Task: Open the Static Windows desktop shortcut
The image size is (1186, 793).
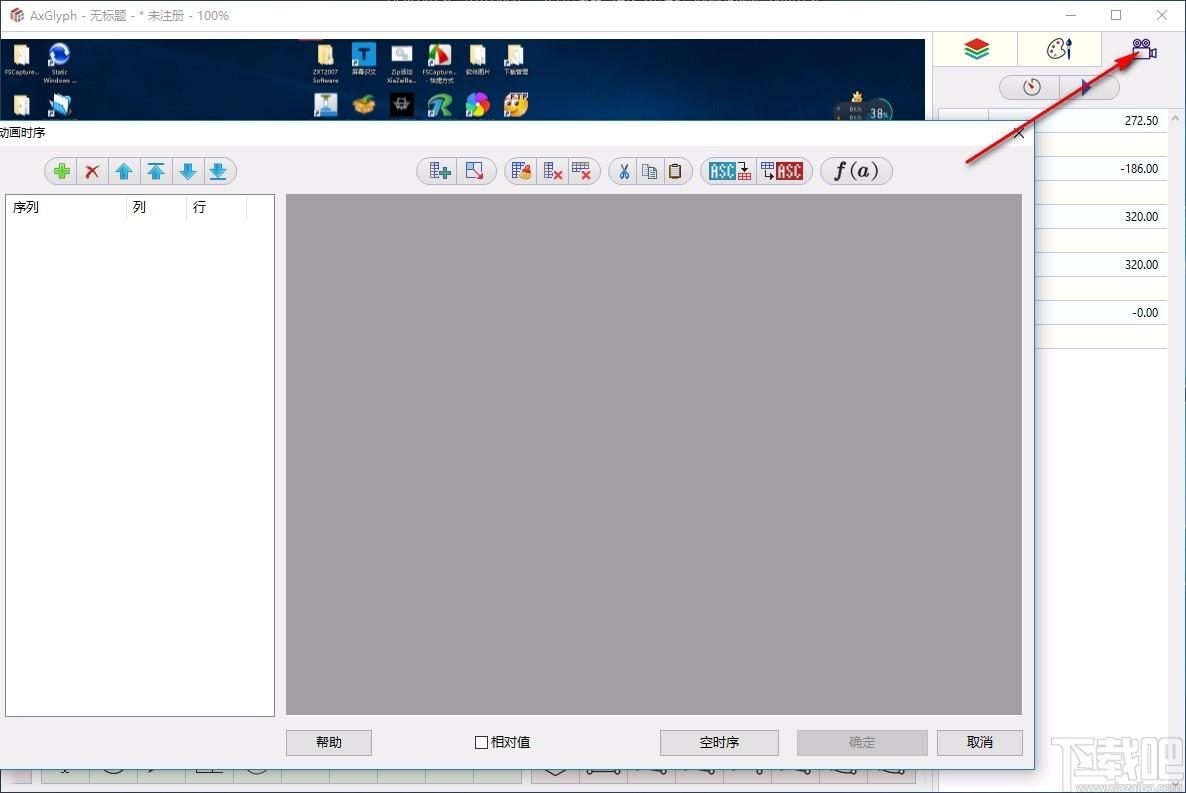Action: 59,63
